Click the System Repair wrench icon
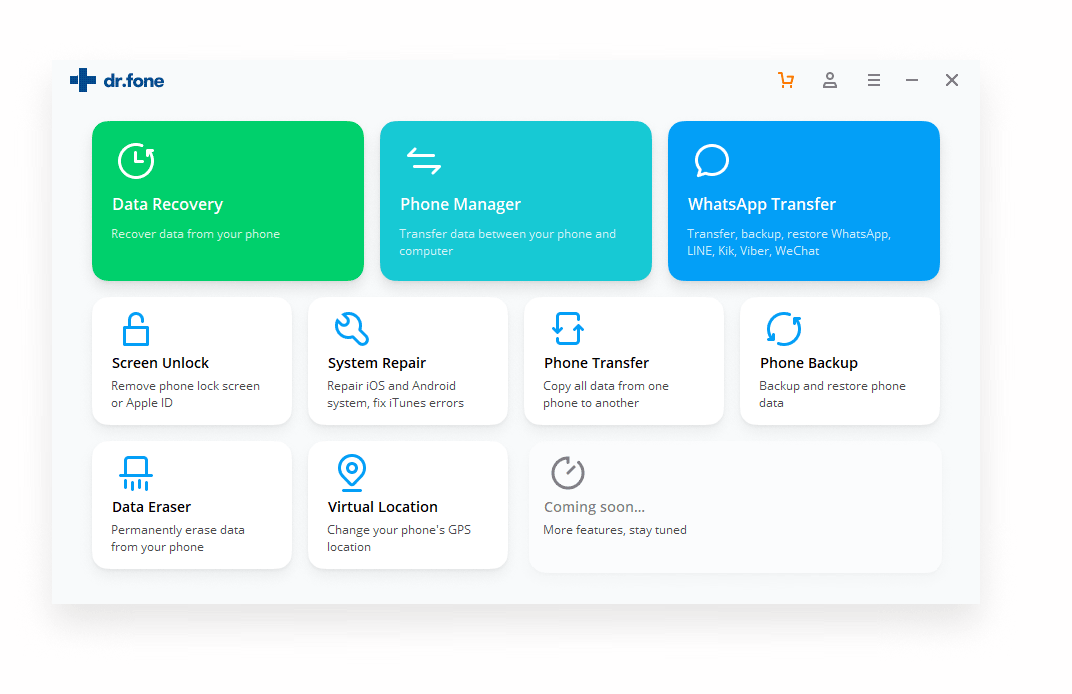 (x=351, y=329)
